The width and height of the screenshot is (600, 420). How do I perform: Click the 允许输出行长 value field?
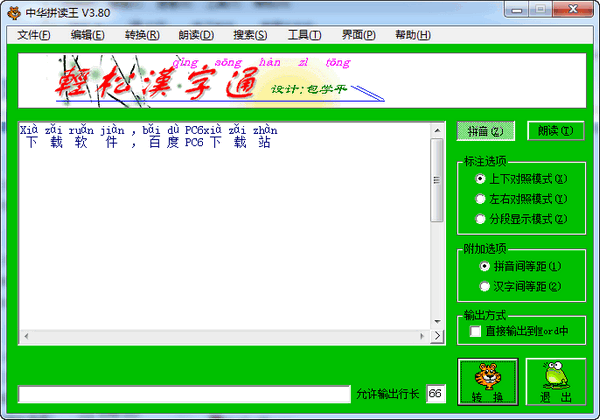(x=436, y=394)
